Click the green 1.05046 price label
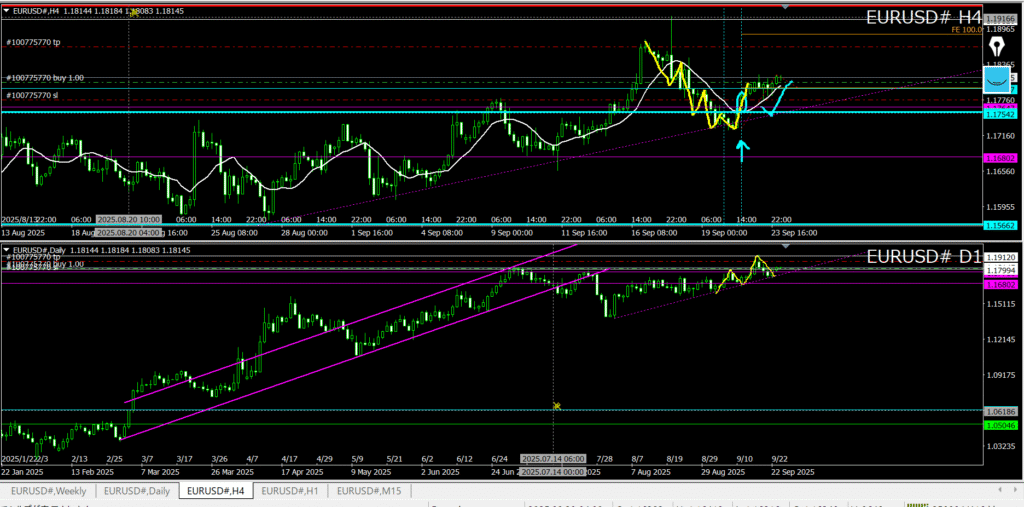 (1000, 424)
